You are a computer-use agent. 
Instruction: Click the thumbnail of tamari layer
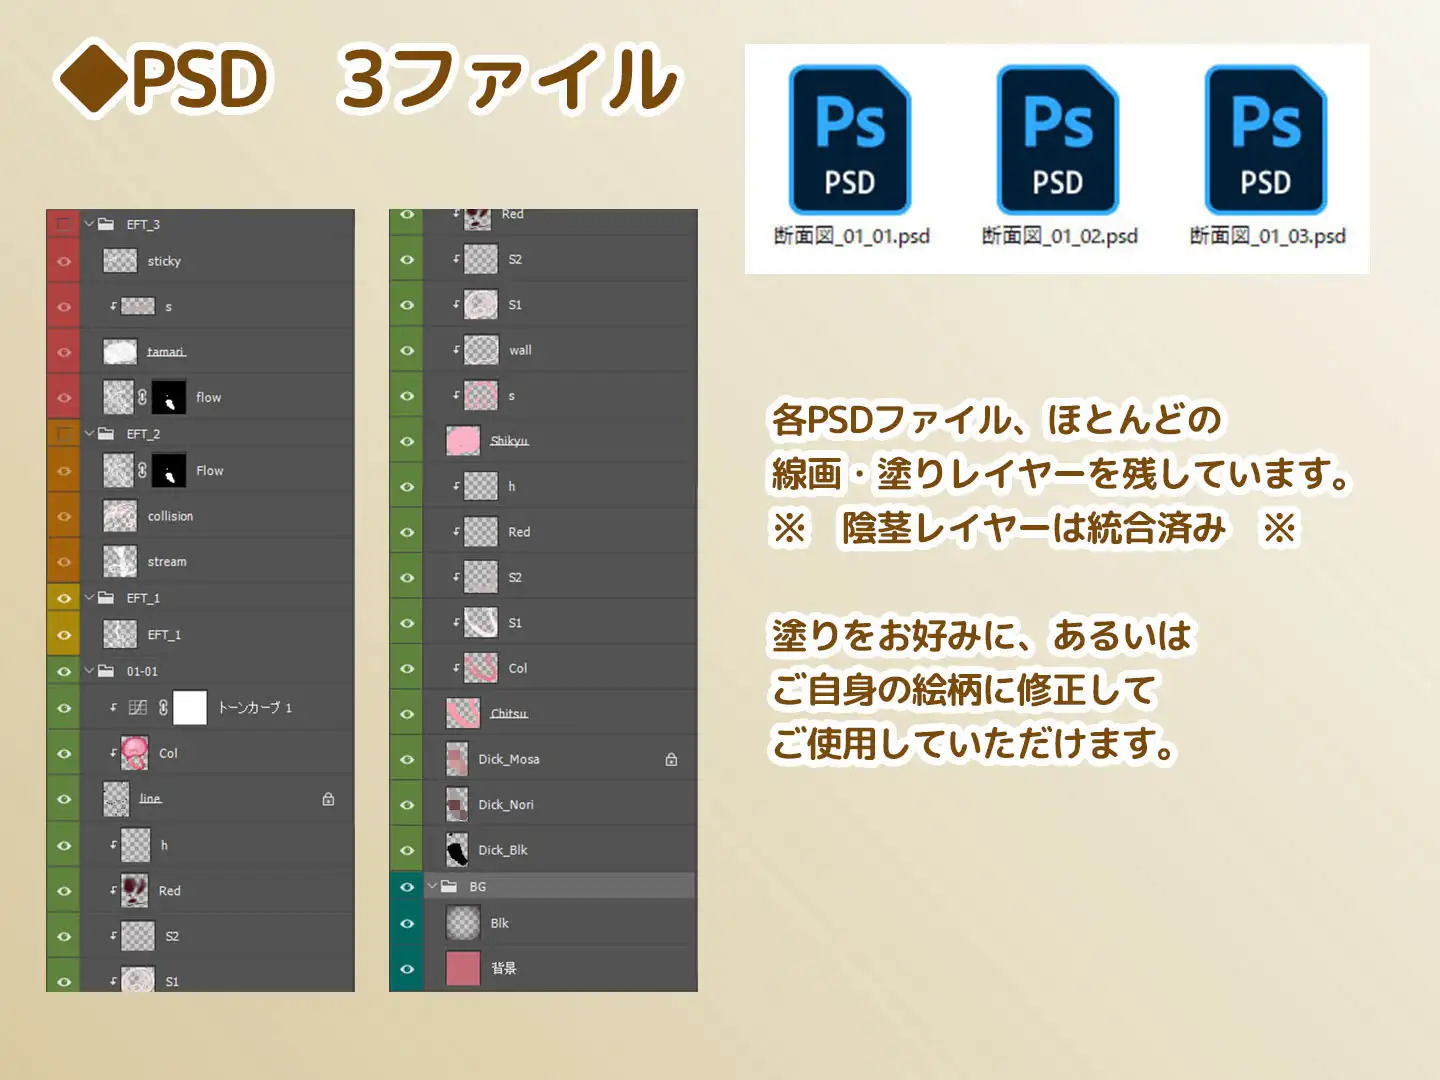120,351
